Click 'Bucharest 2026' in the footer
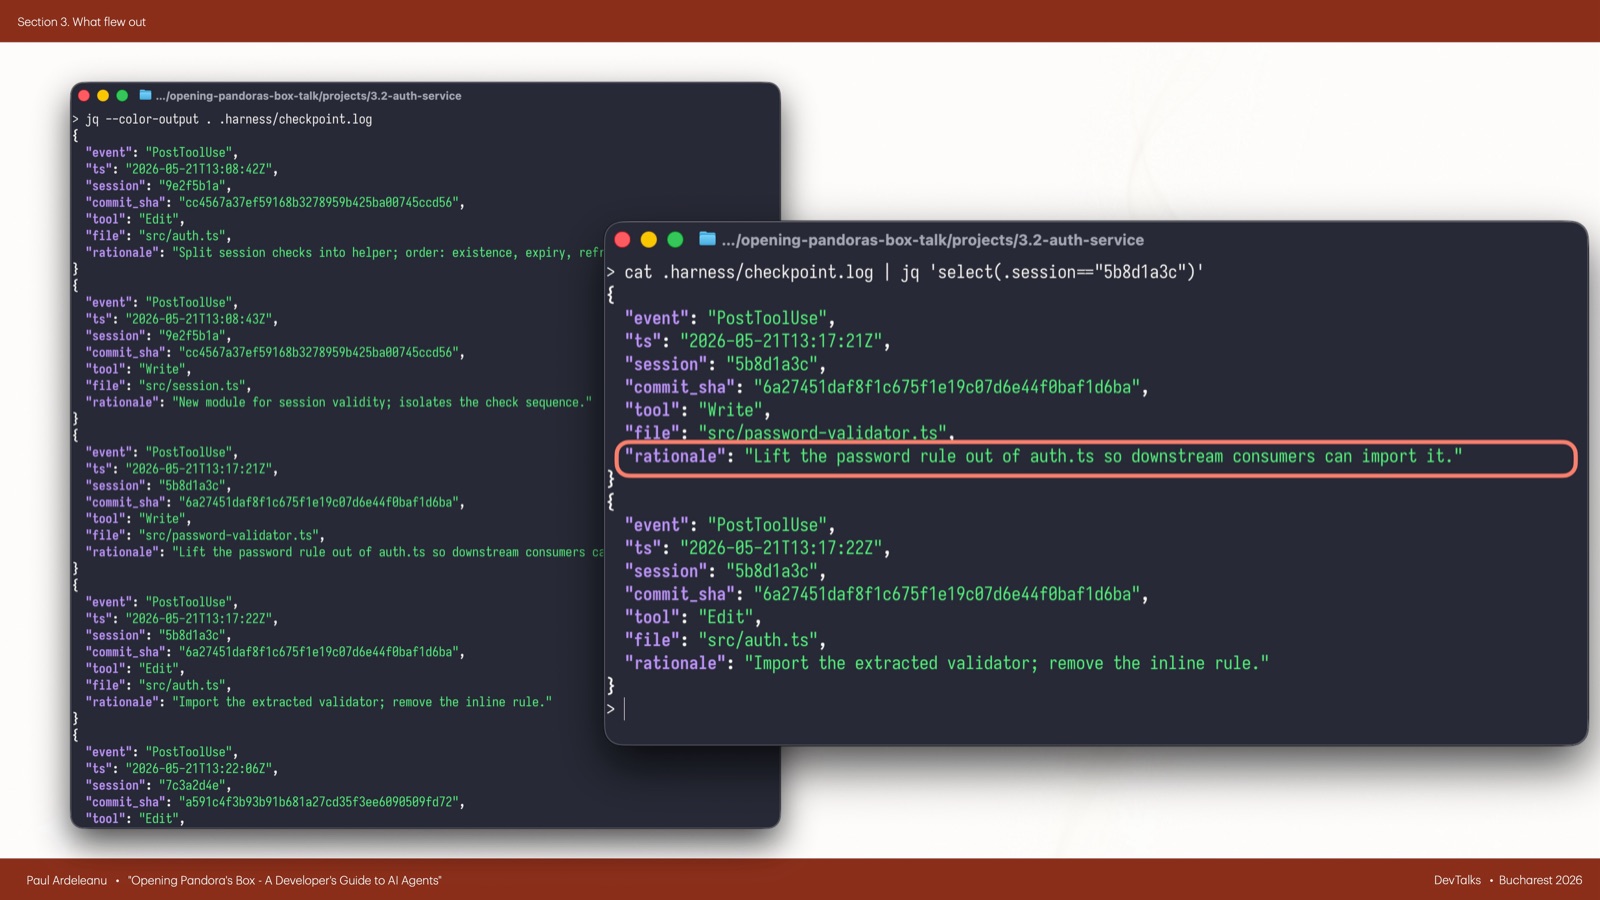Viewport: 1600px width, 900px height. [x=1540, y=880]
